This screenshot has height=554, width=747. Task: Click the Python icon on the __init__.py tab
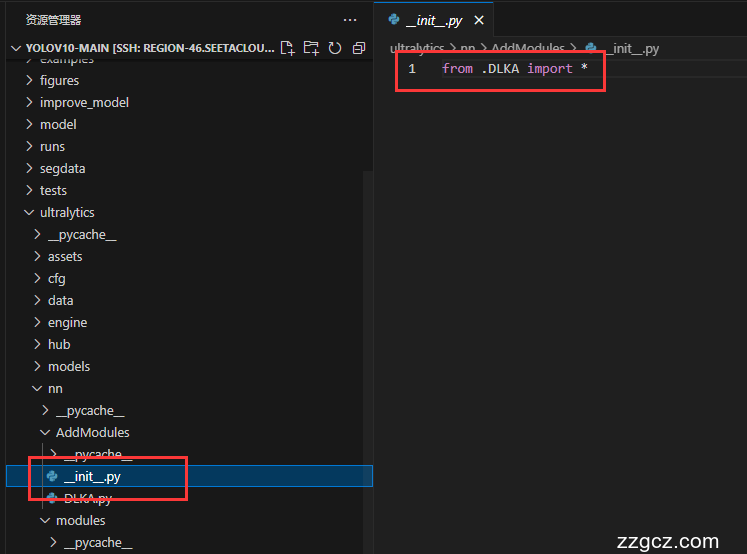click(x=394, y=20)
